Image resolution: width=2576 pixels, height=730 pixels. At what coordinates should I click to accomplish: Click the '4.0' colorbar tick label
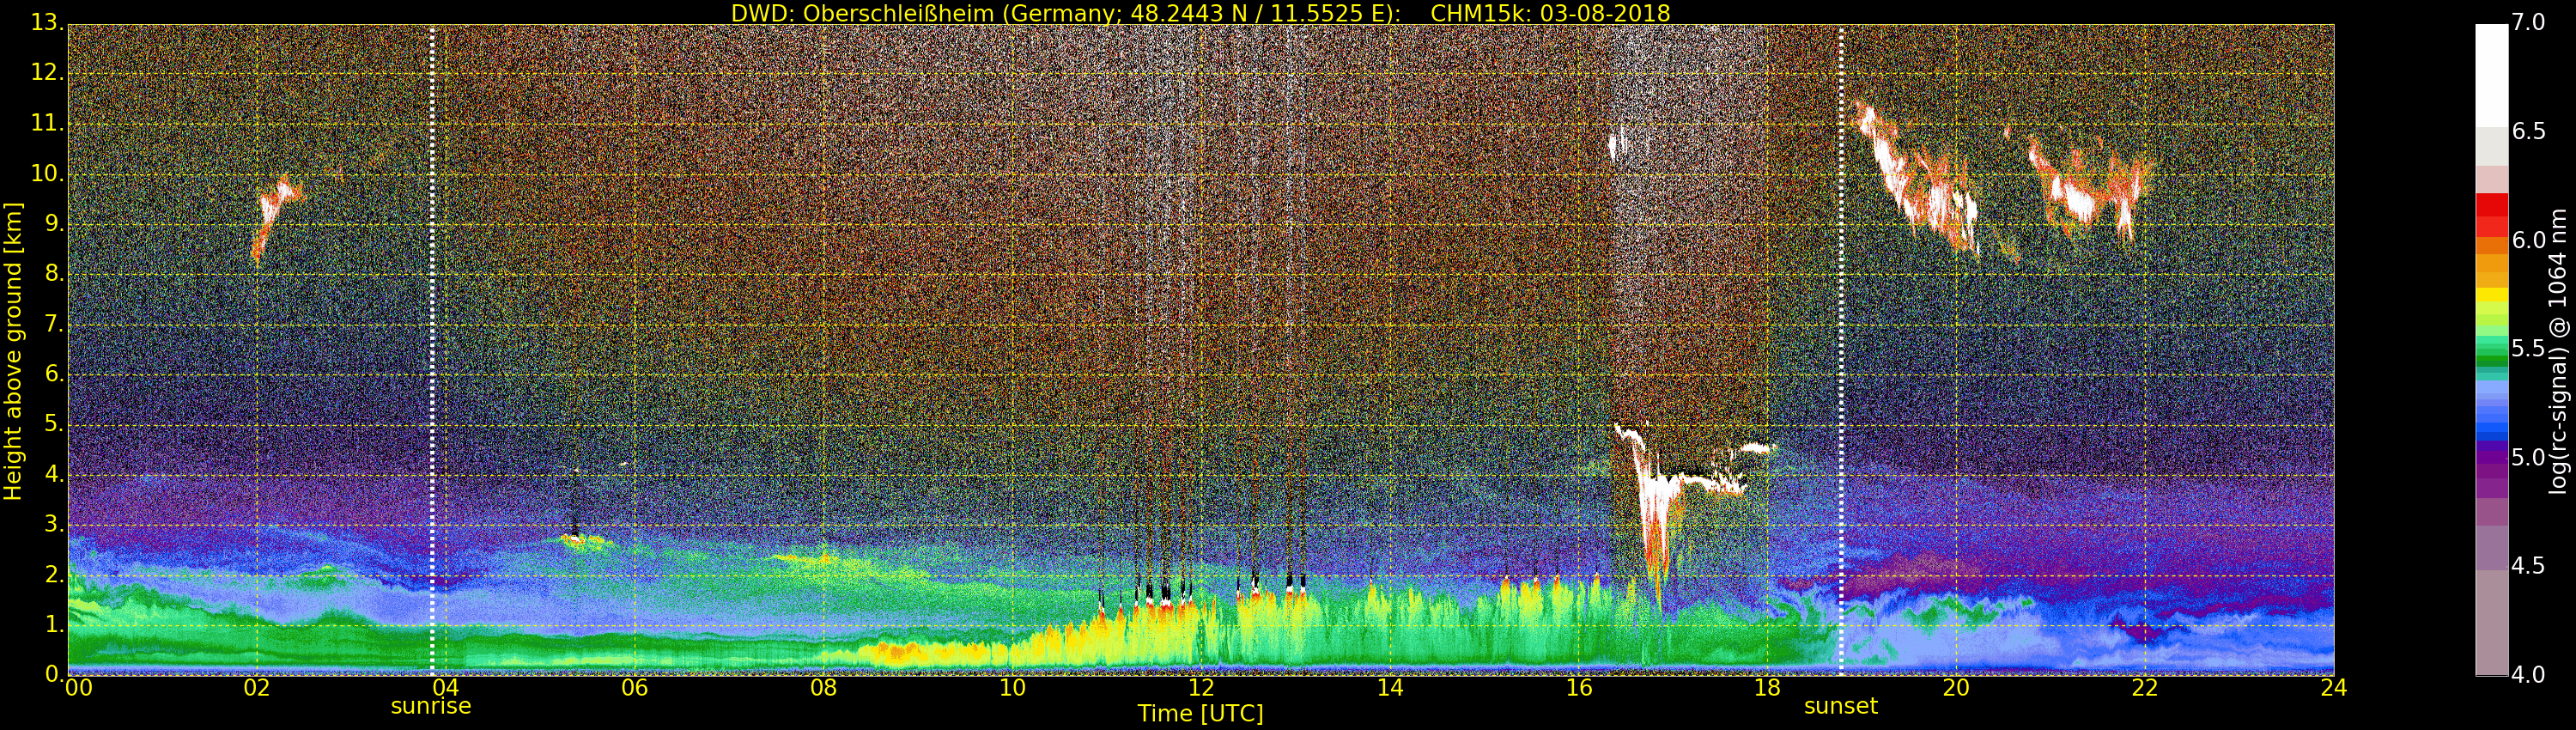click(x=2528, y=674)
